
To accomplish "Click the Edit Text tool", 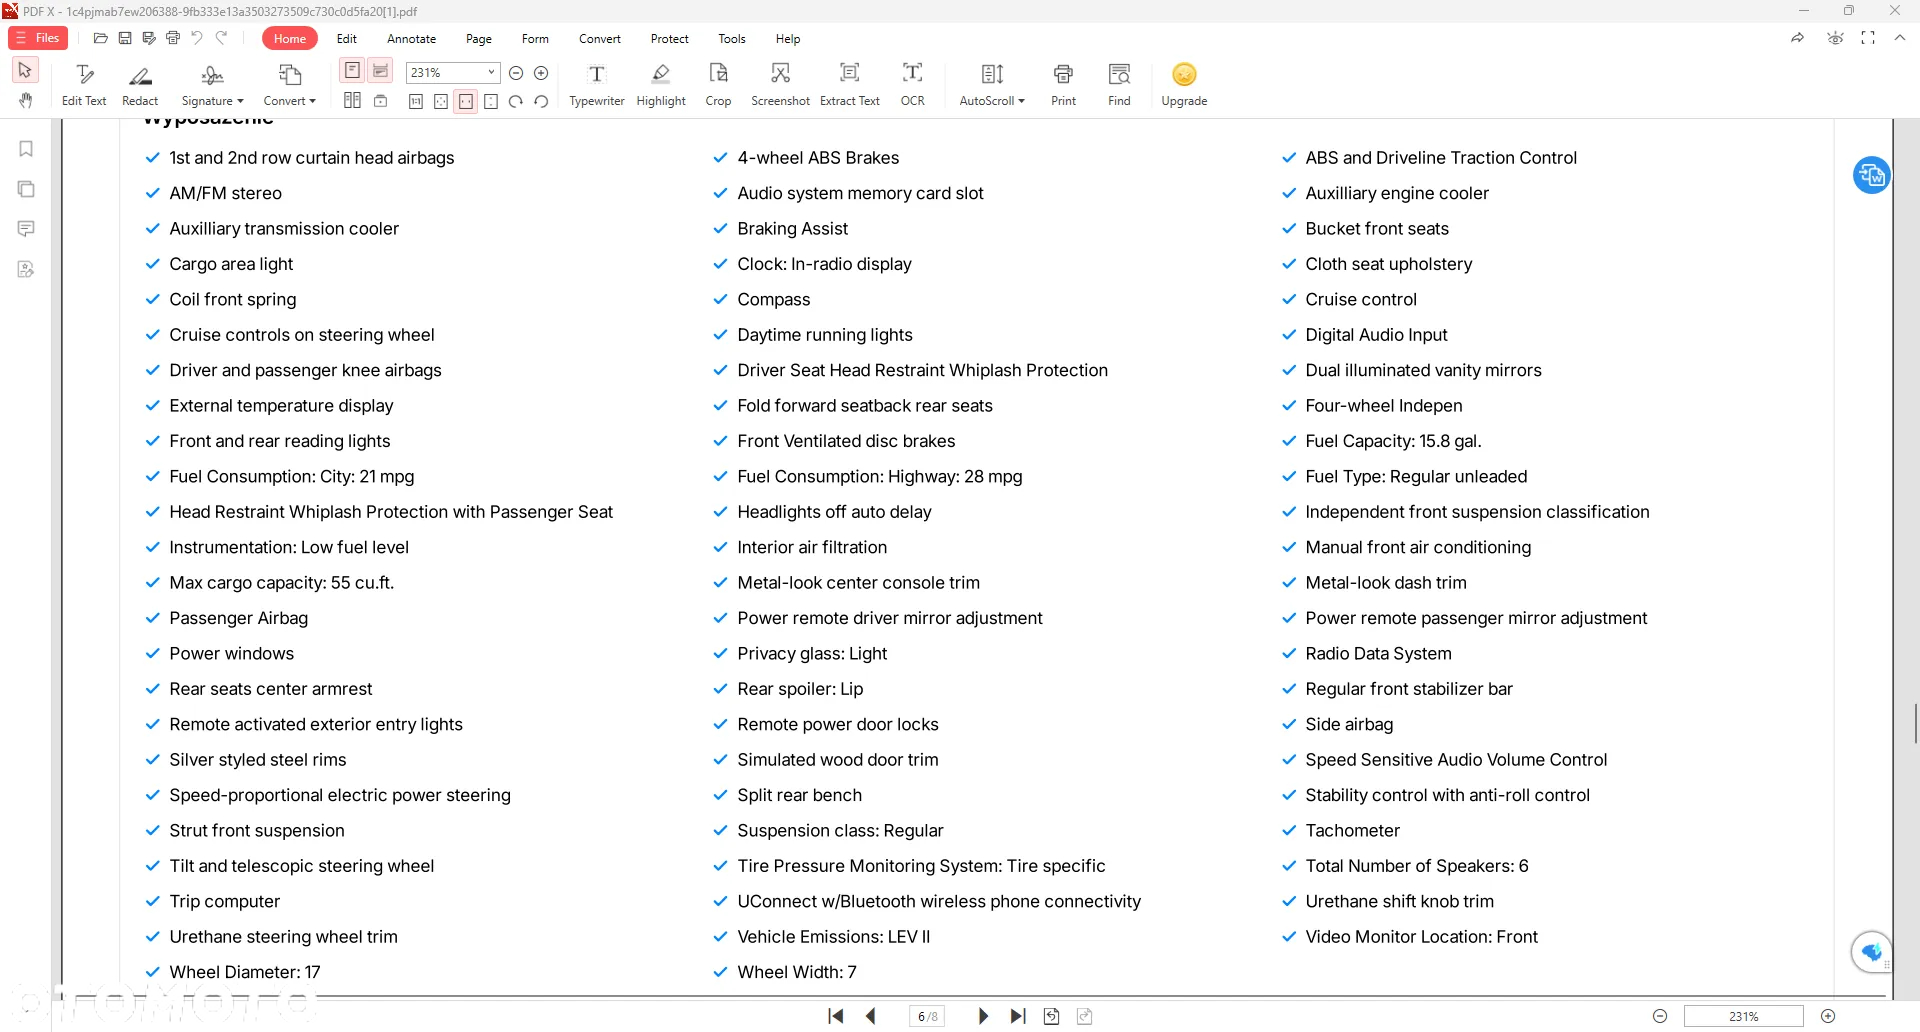I will pyautogui.click(x=84, y=85).
